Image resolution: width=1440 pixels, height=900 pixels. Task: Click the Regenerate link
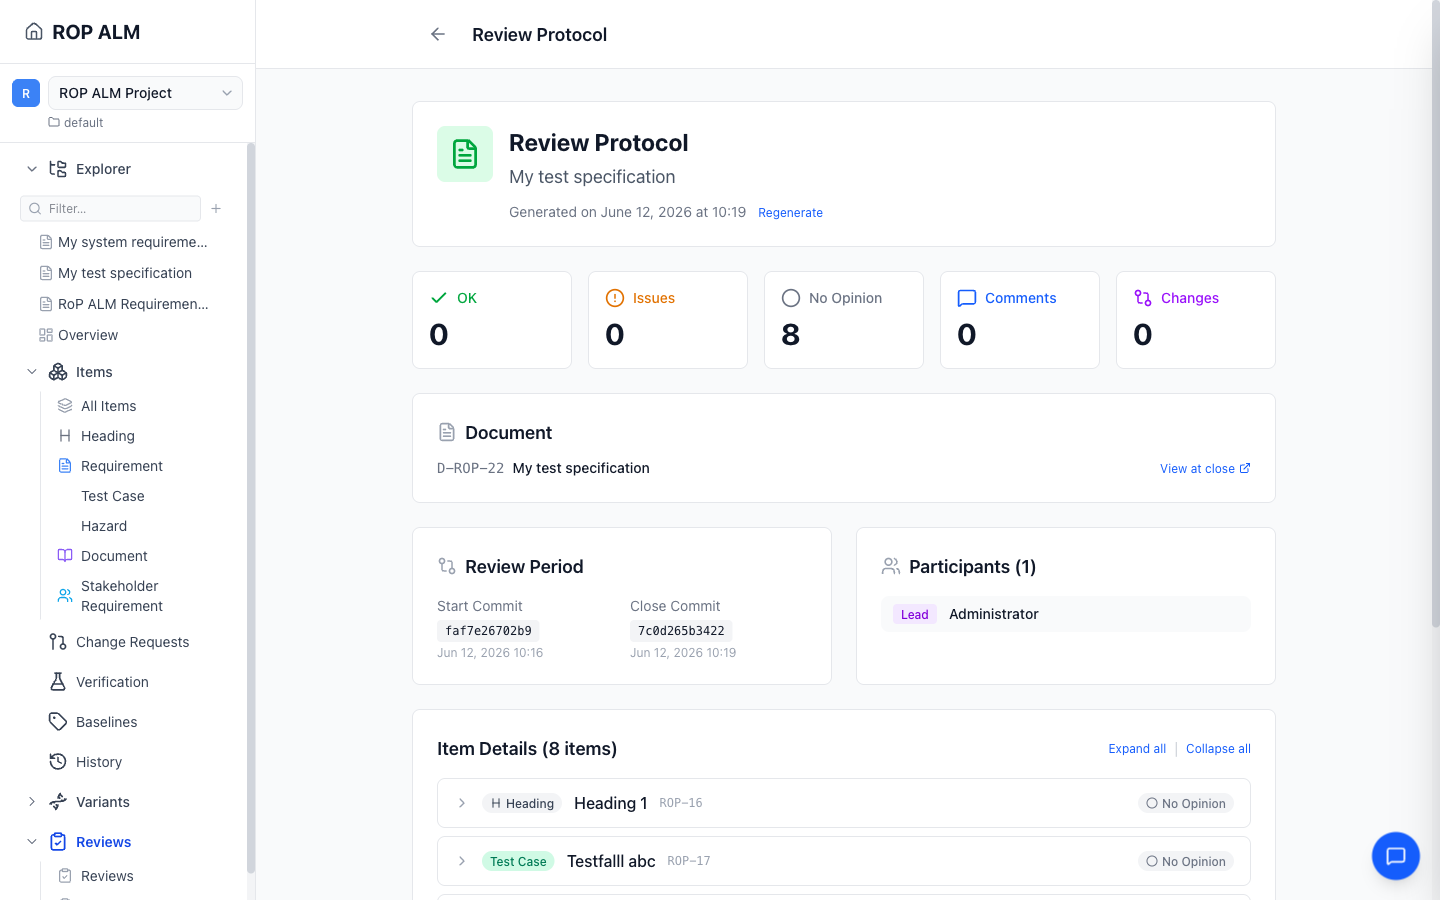click(790, 213)
